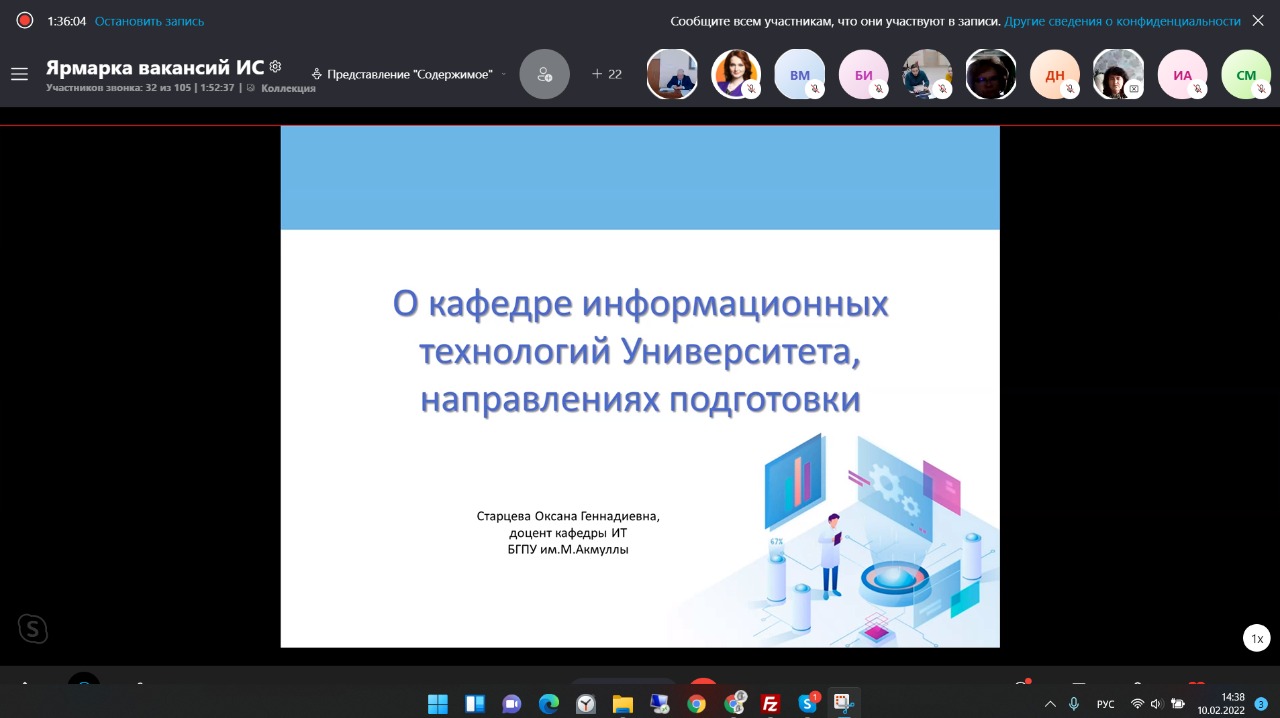Select participant avatar with initials ВМ
This screenshot has height=718, width=1280.
(799, 75)
